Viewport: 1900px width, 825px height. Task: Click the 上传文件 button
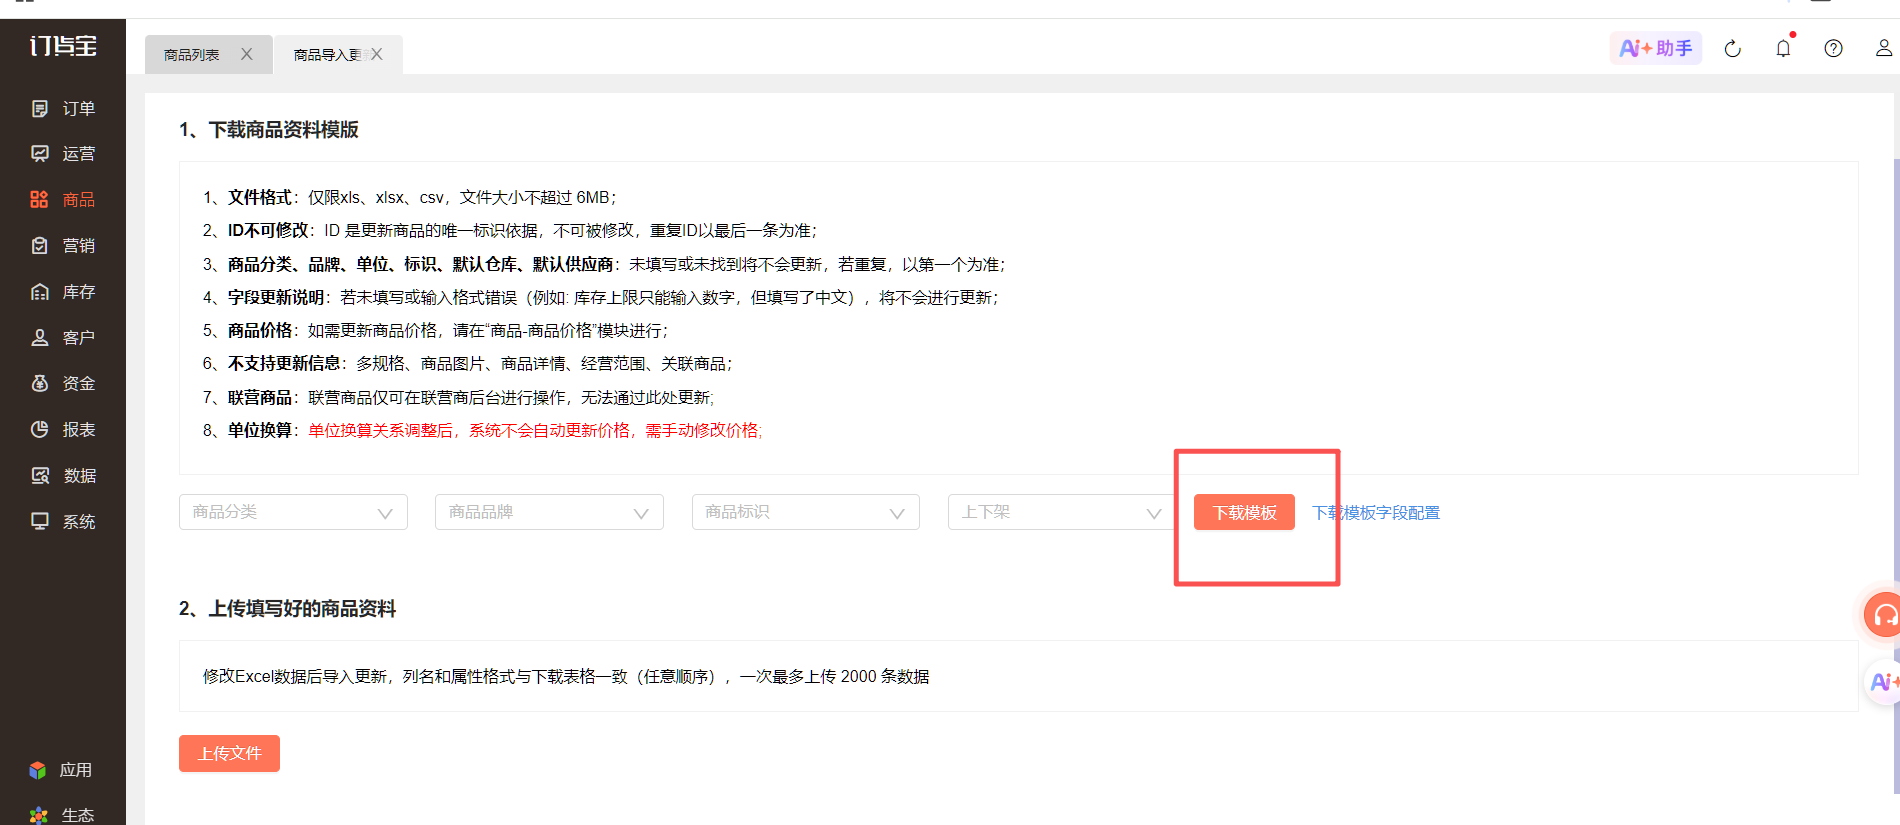(229, 753)
